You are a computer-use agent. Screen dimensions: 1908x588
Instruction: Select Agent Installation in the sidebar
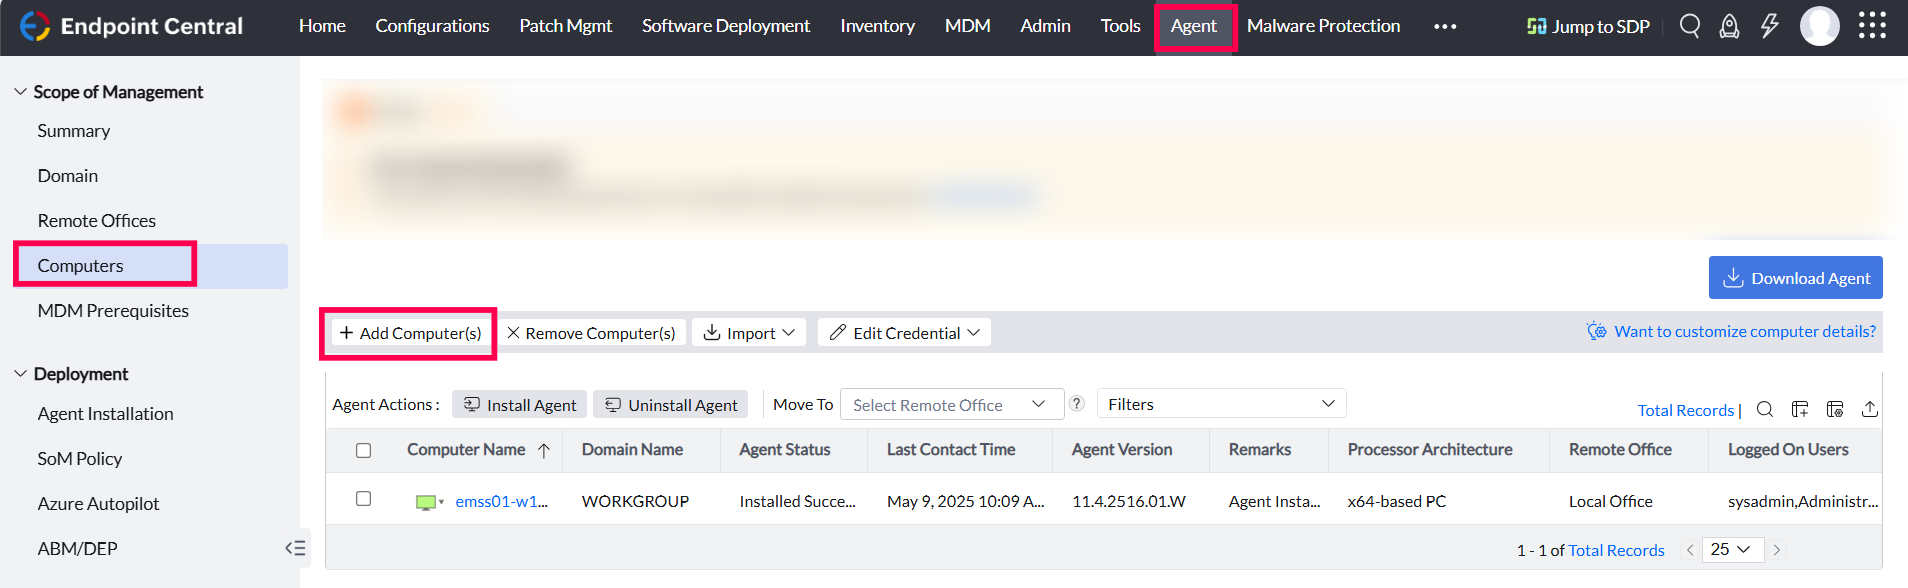(x=105, y=414)
